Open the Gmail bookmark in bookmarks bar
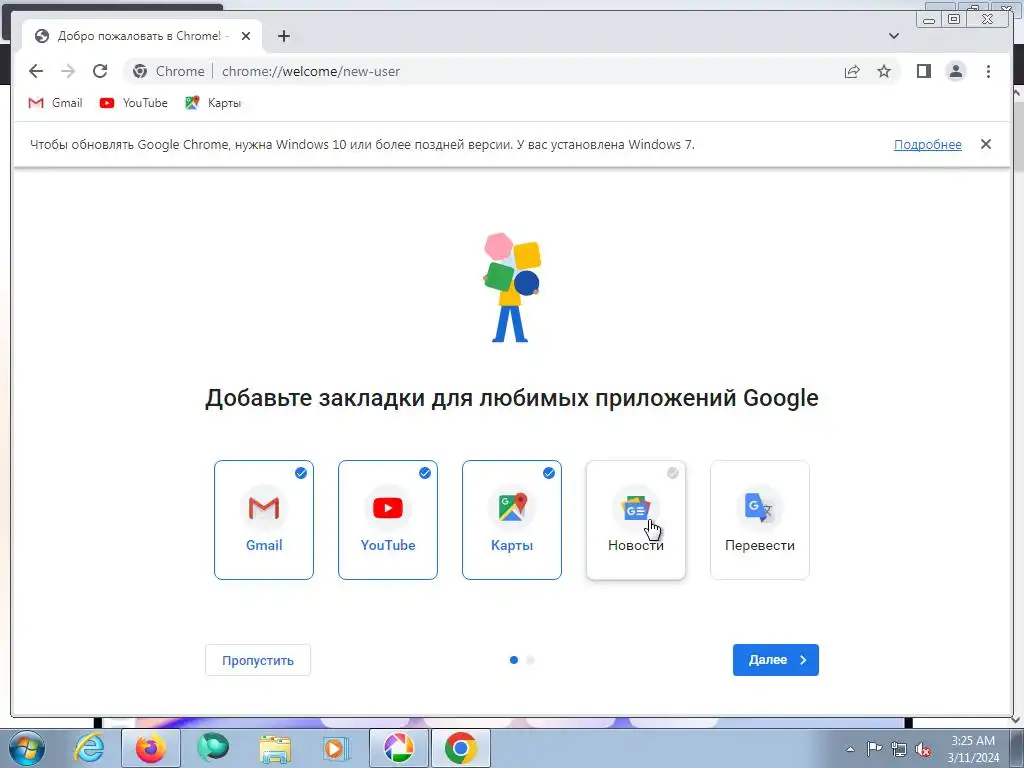This screenshot has height=768, width=1024. tap(56, 103)
